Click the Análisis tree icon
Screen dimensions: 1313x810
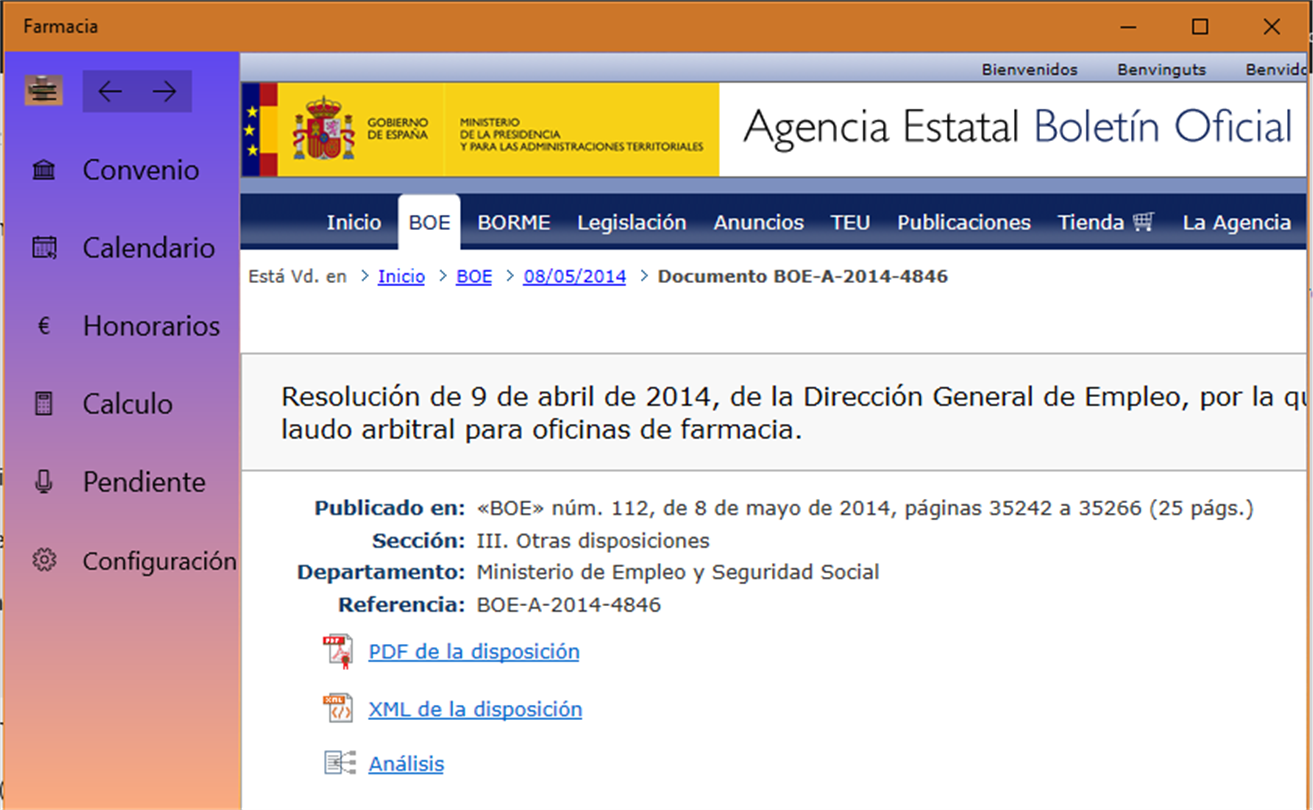[340, 763]
